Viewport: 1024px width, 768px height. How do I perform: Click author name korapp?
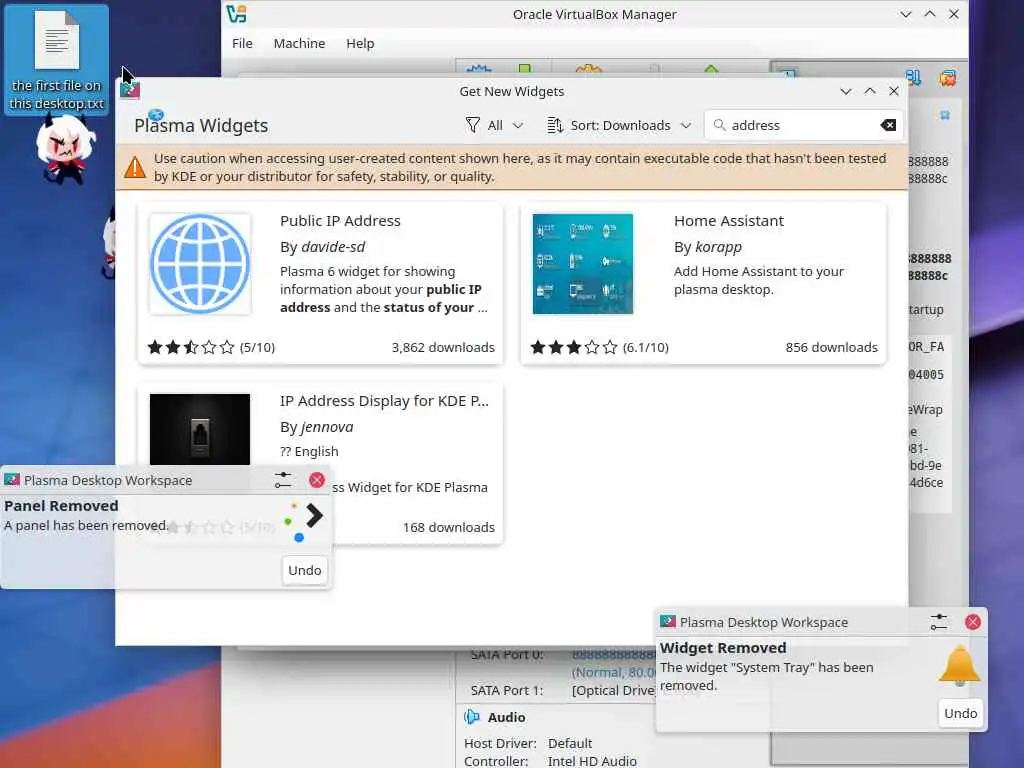coord(718,247)
